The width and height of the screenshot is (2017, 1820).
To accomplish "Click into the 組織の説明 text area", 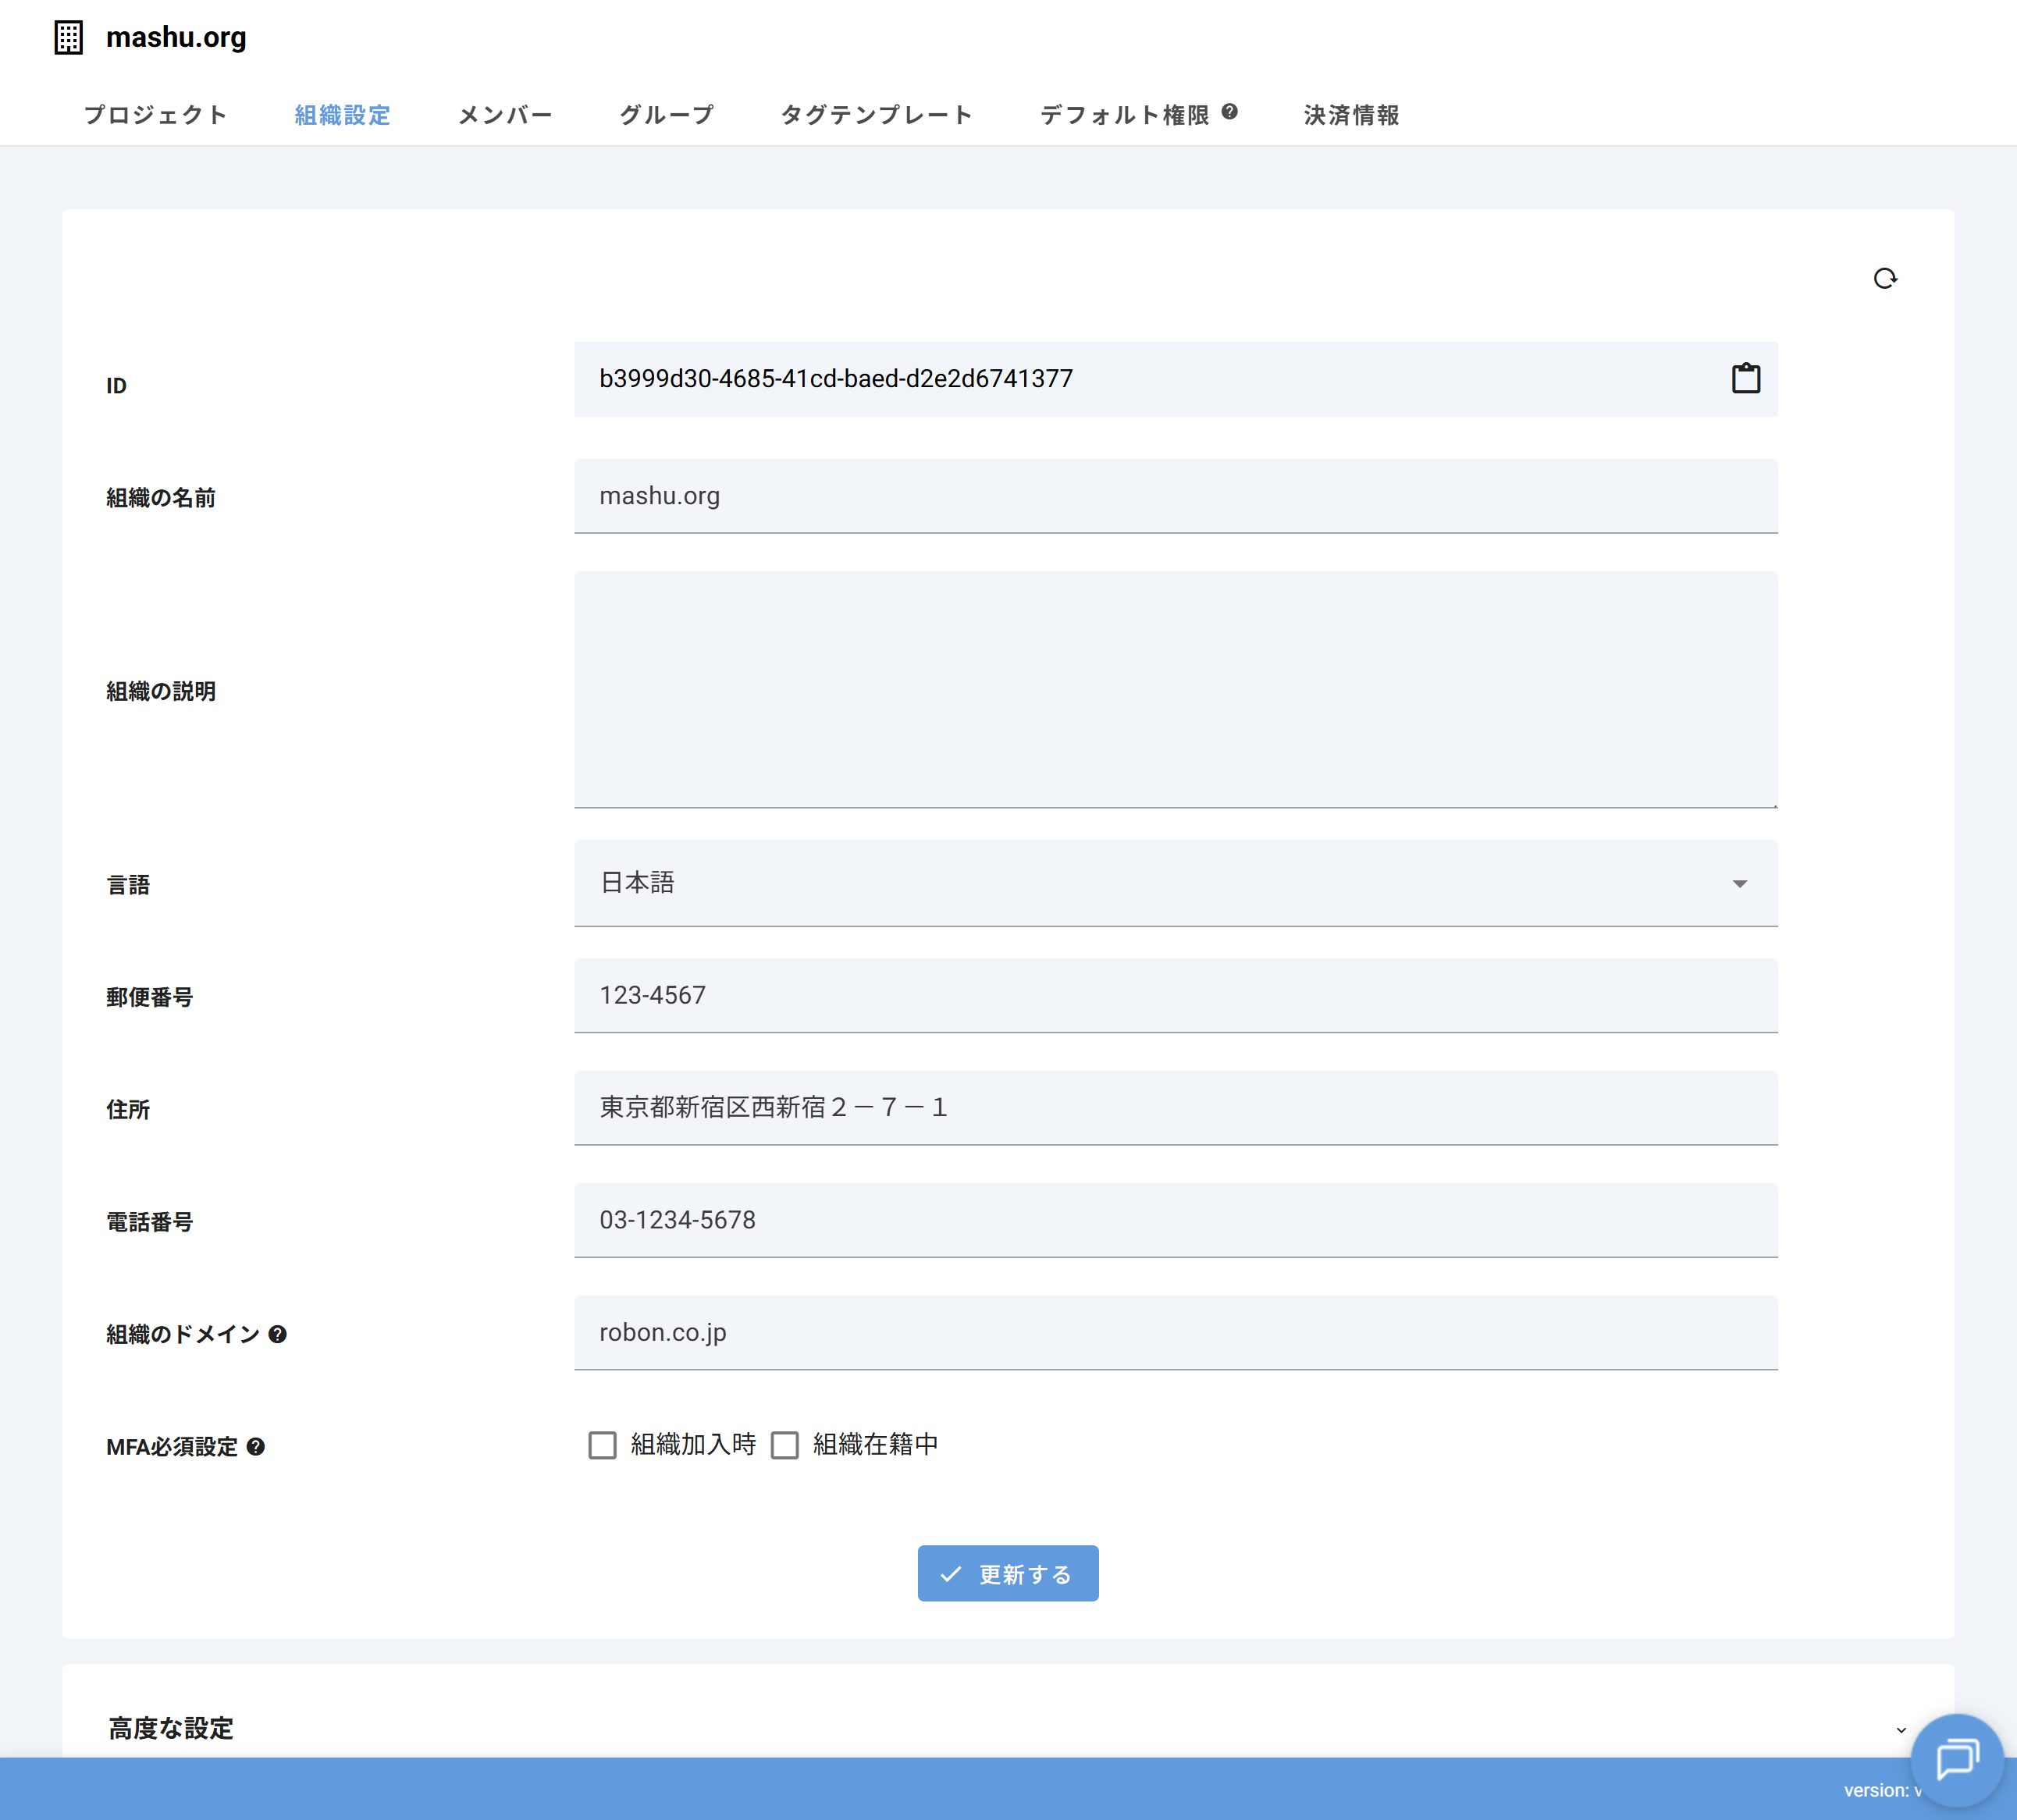I will [x=1175, y=689].
